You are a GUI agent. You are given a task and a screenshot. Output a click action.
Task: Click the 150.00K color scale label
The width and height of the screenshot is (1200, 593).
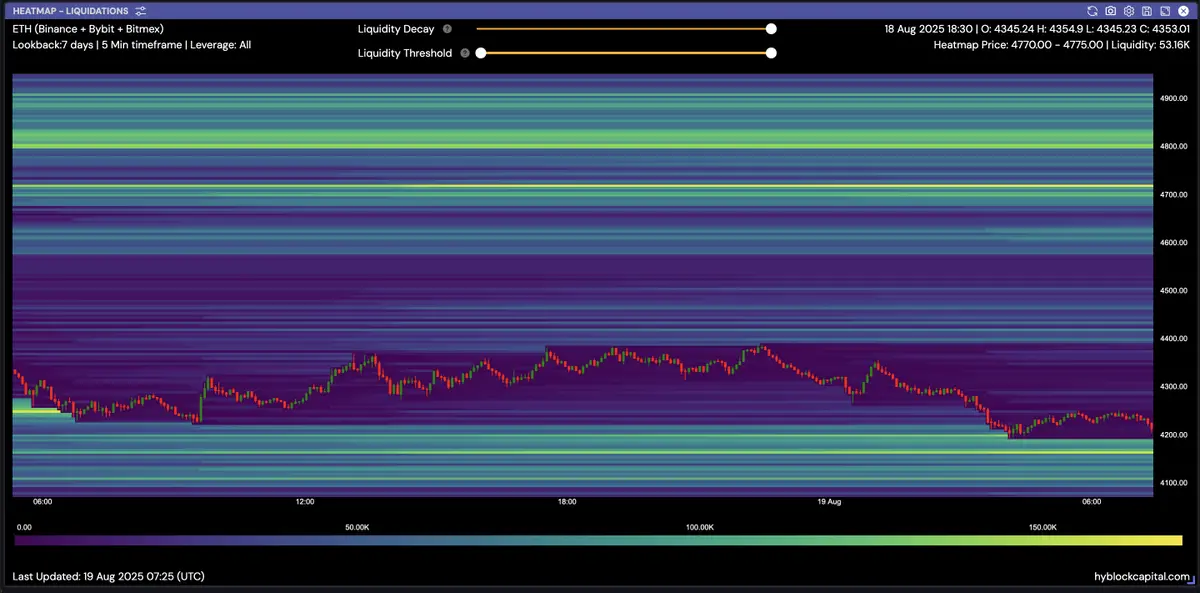[x=1043, y=527]
